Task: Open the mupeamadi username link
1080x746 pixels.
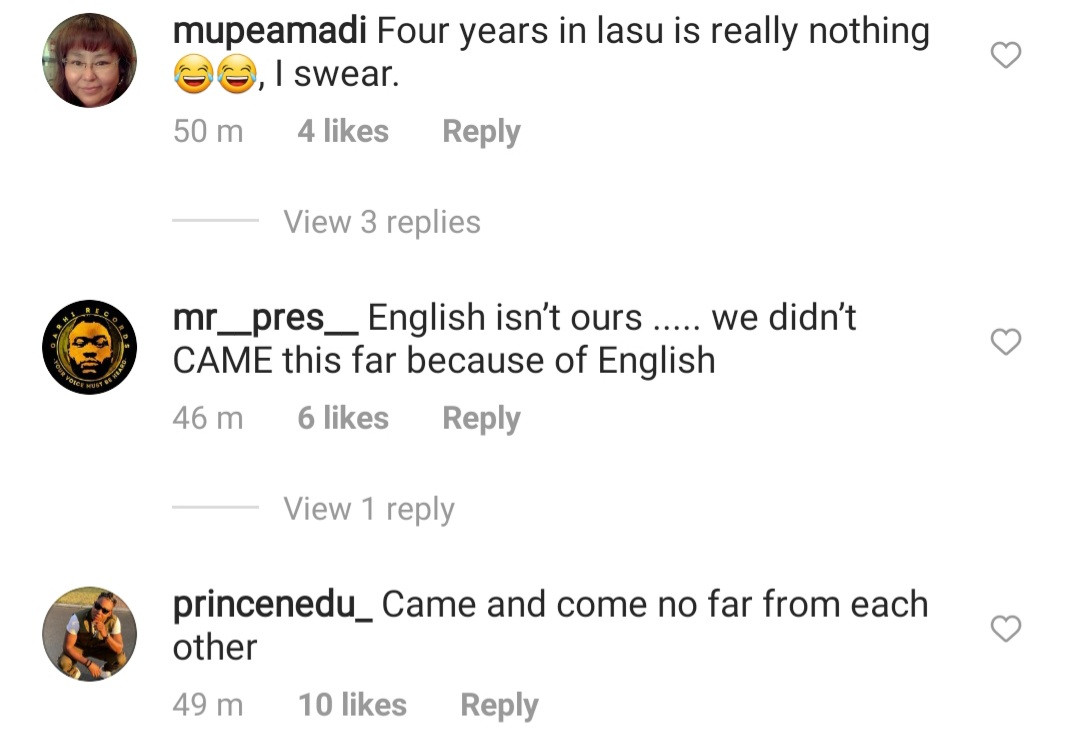Action: [270, 33]
